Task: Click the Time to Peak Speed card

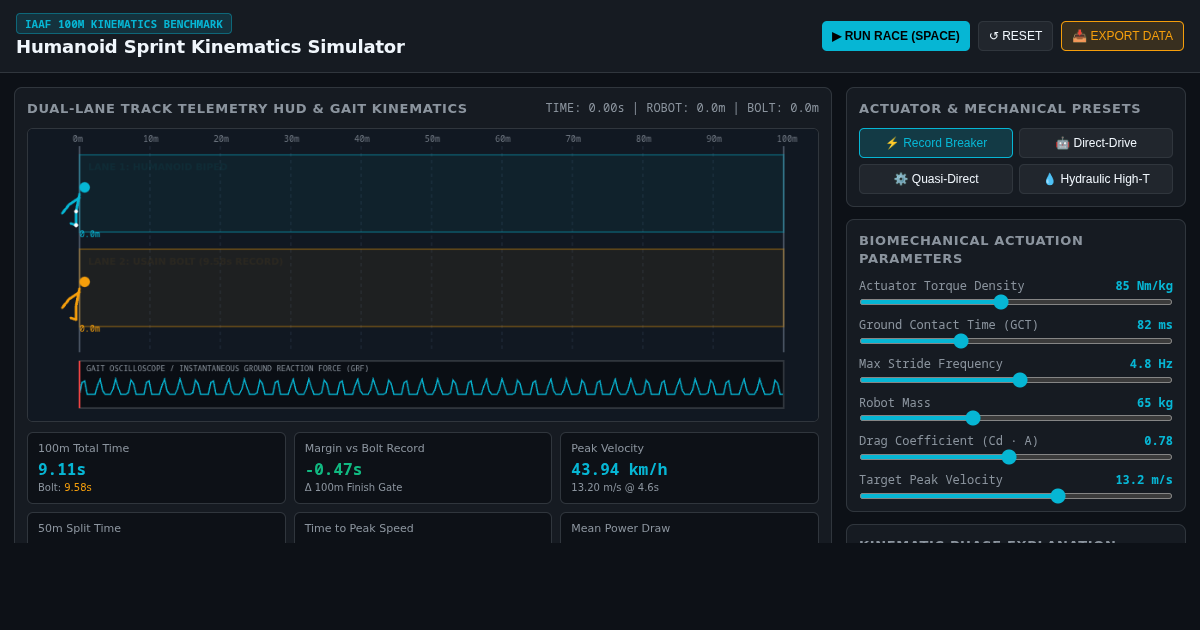Action: 423,528
